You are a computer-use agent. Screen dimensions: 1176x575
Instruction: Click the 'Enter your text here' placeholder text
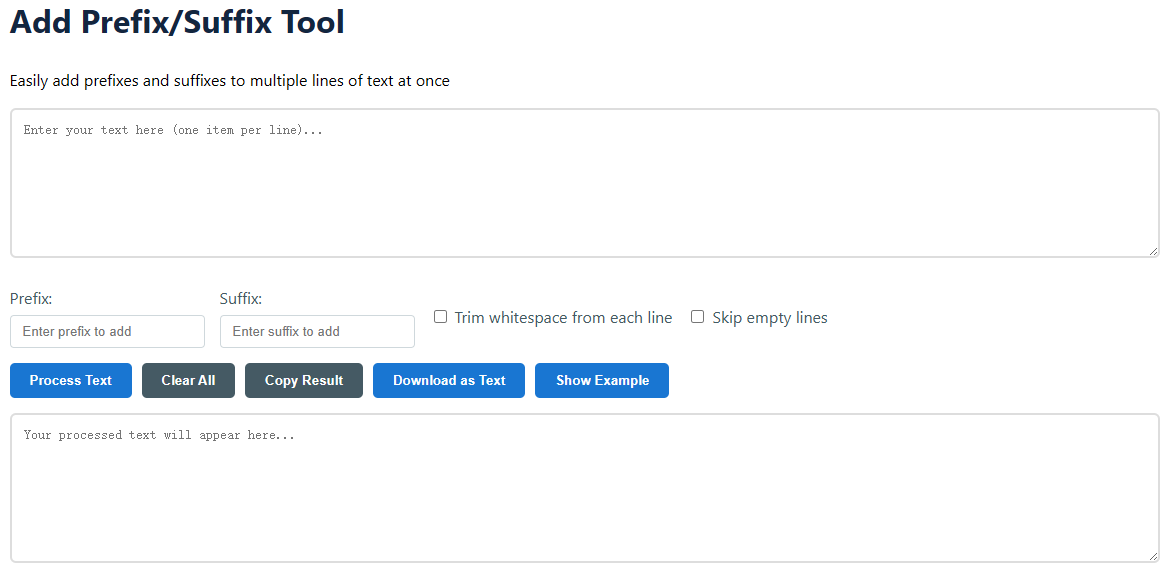(173, 131)
